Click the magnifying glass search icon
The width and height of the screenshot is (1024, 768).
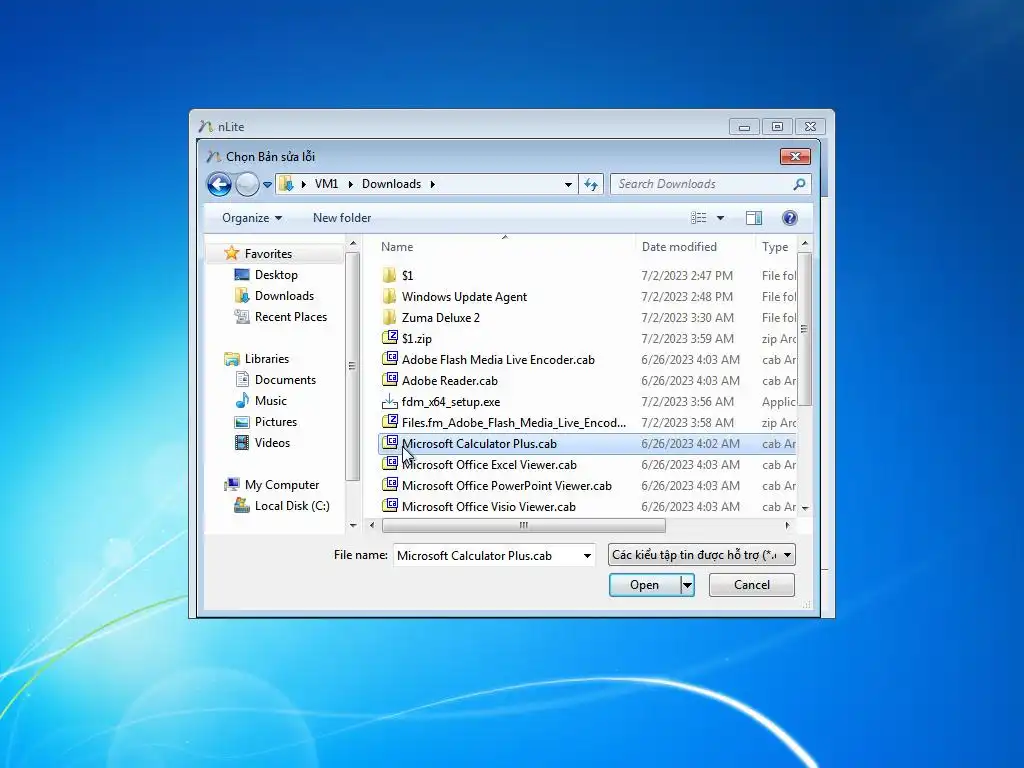point(799,184)
